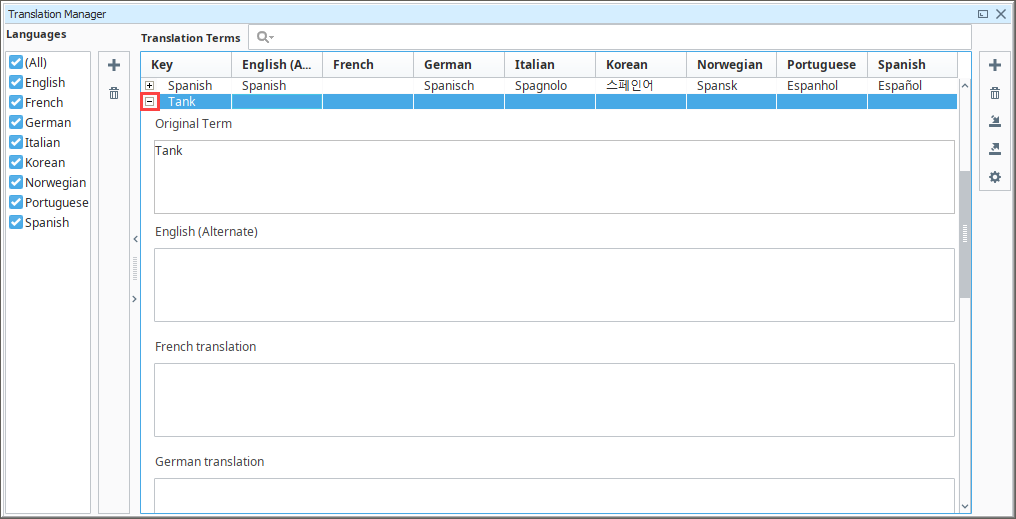Viewport: 1016px width, 519px height.
Task: Click the German column header
Action: coord(459,65)
